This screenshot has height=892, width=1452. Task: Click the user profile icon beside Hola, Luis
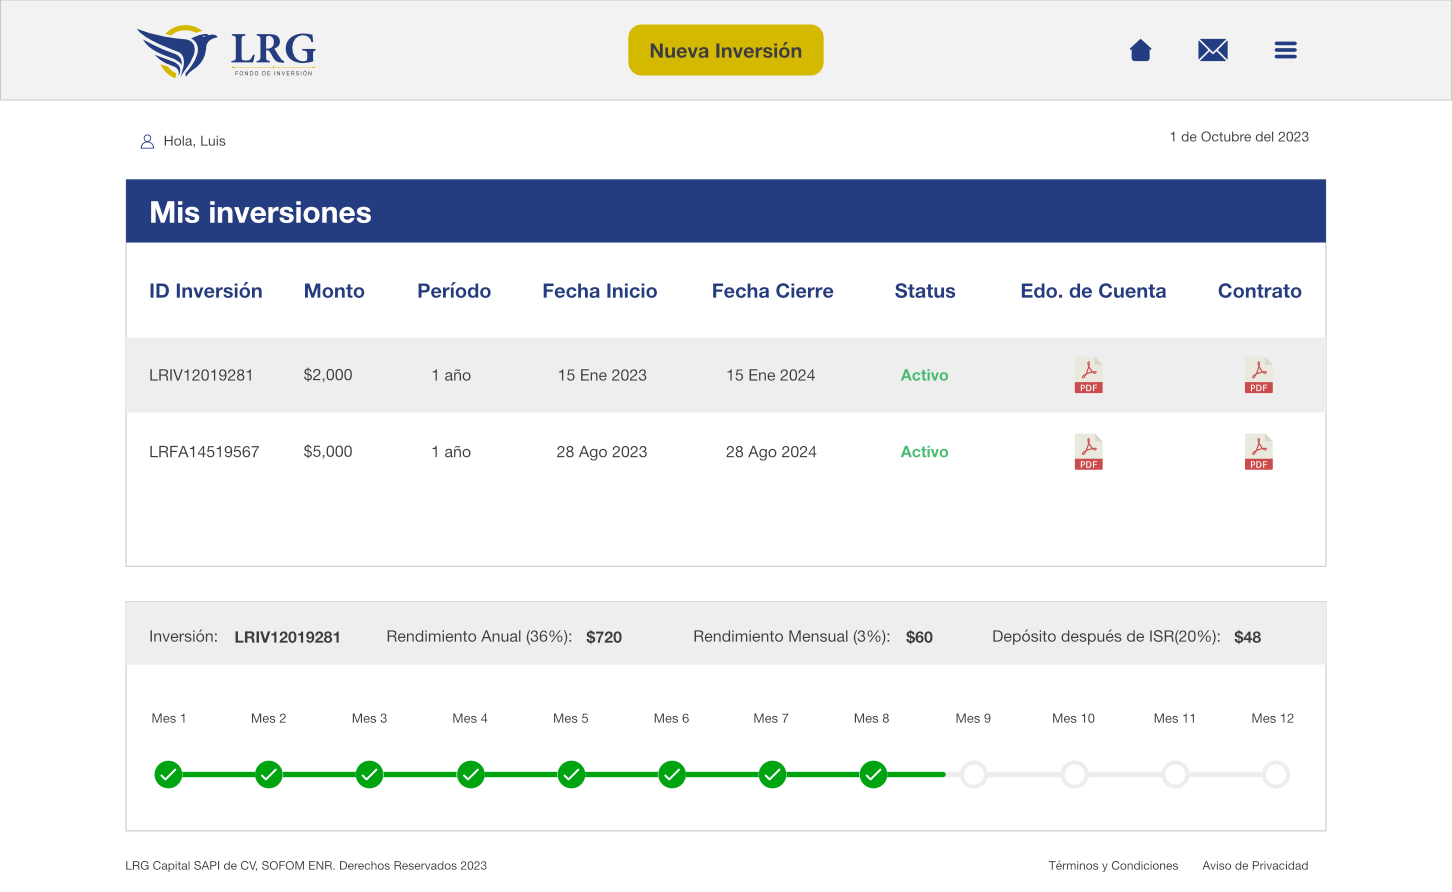[x=147, y=142]
